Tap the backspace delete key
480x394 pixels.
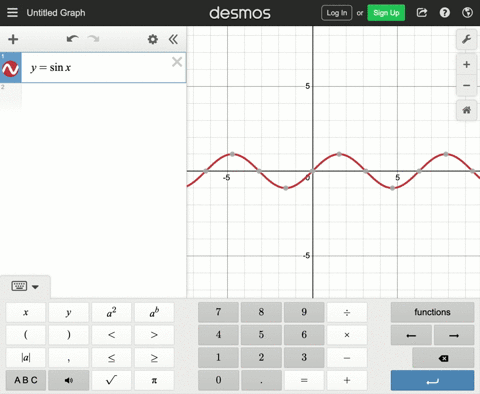click(x=443, y=358)
